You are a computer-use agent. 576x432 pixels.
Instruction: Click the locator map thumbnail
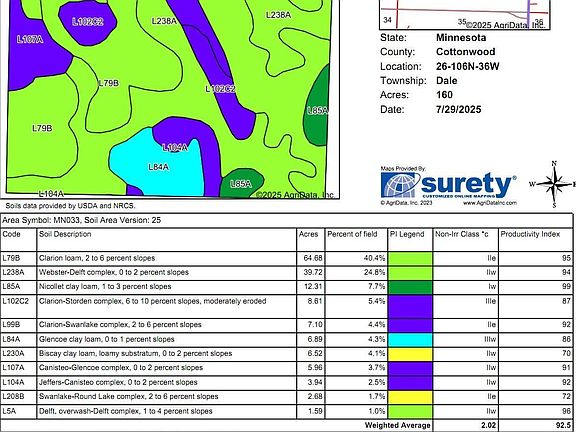[x=465, y=15]
